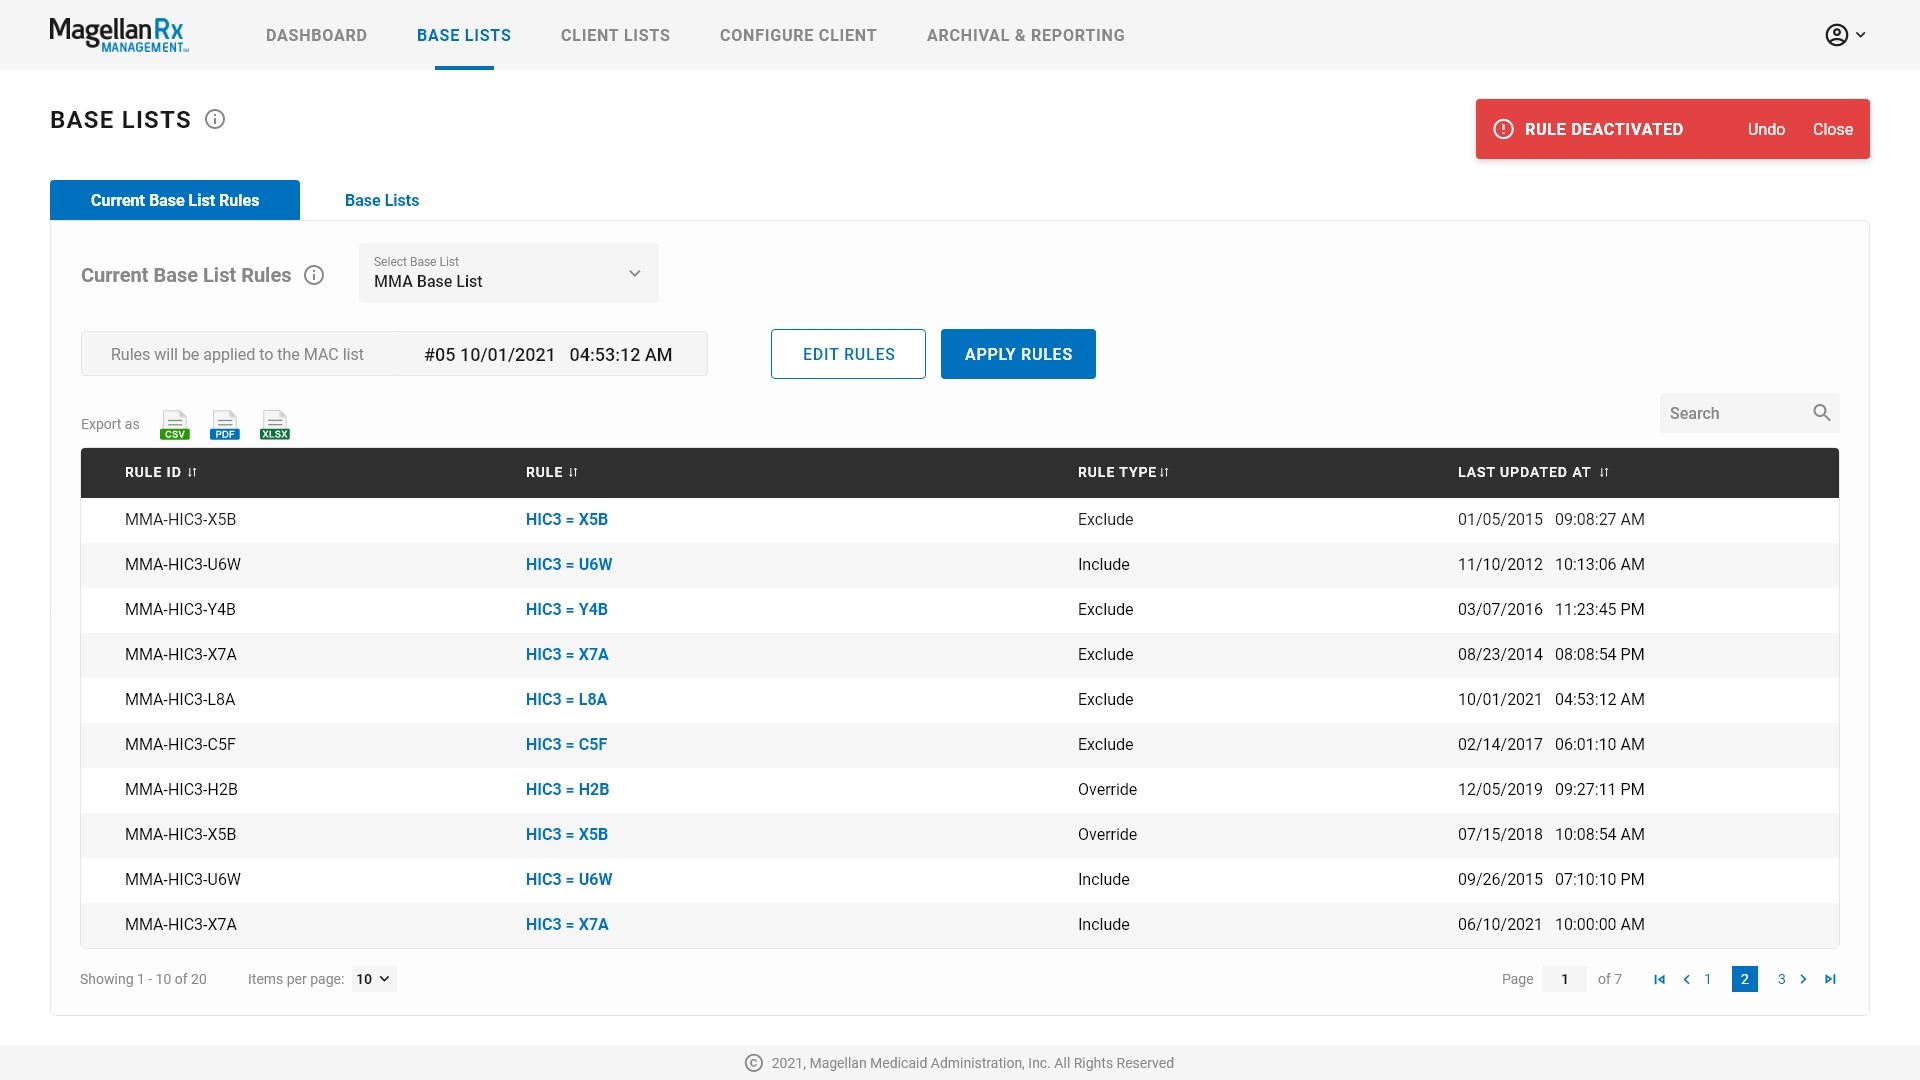Export rules as CSV file

click(x=174, y=424)
